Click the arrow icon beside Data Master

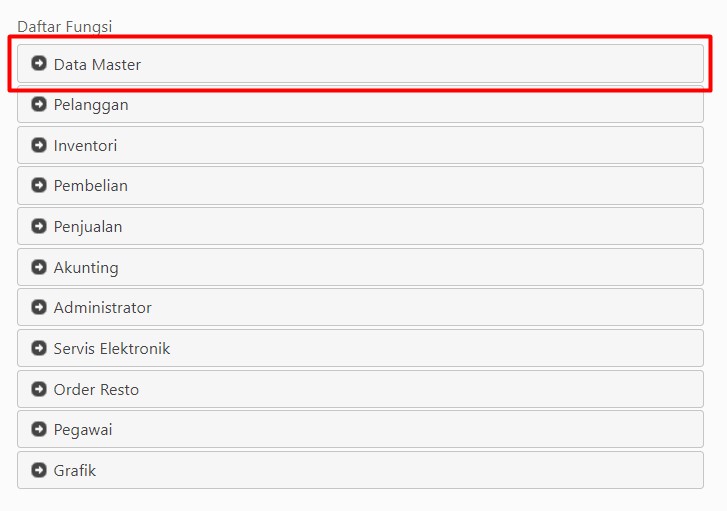click(39, 63)
